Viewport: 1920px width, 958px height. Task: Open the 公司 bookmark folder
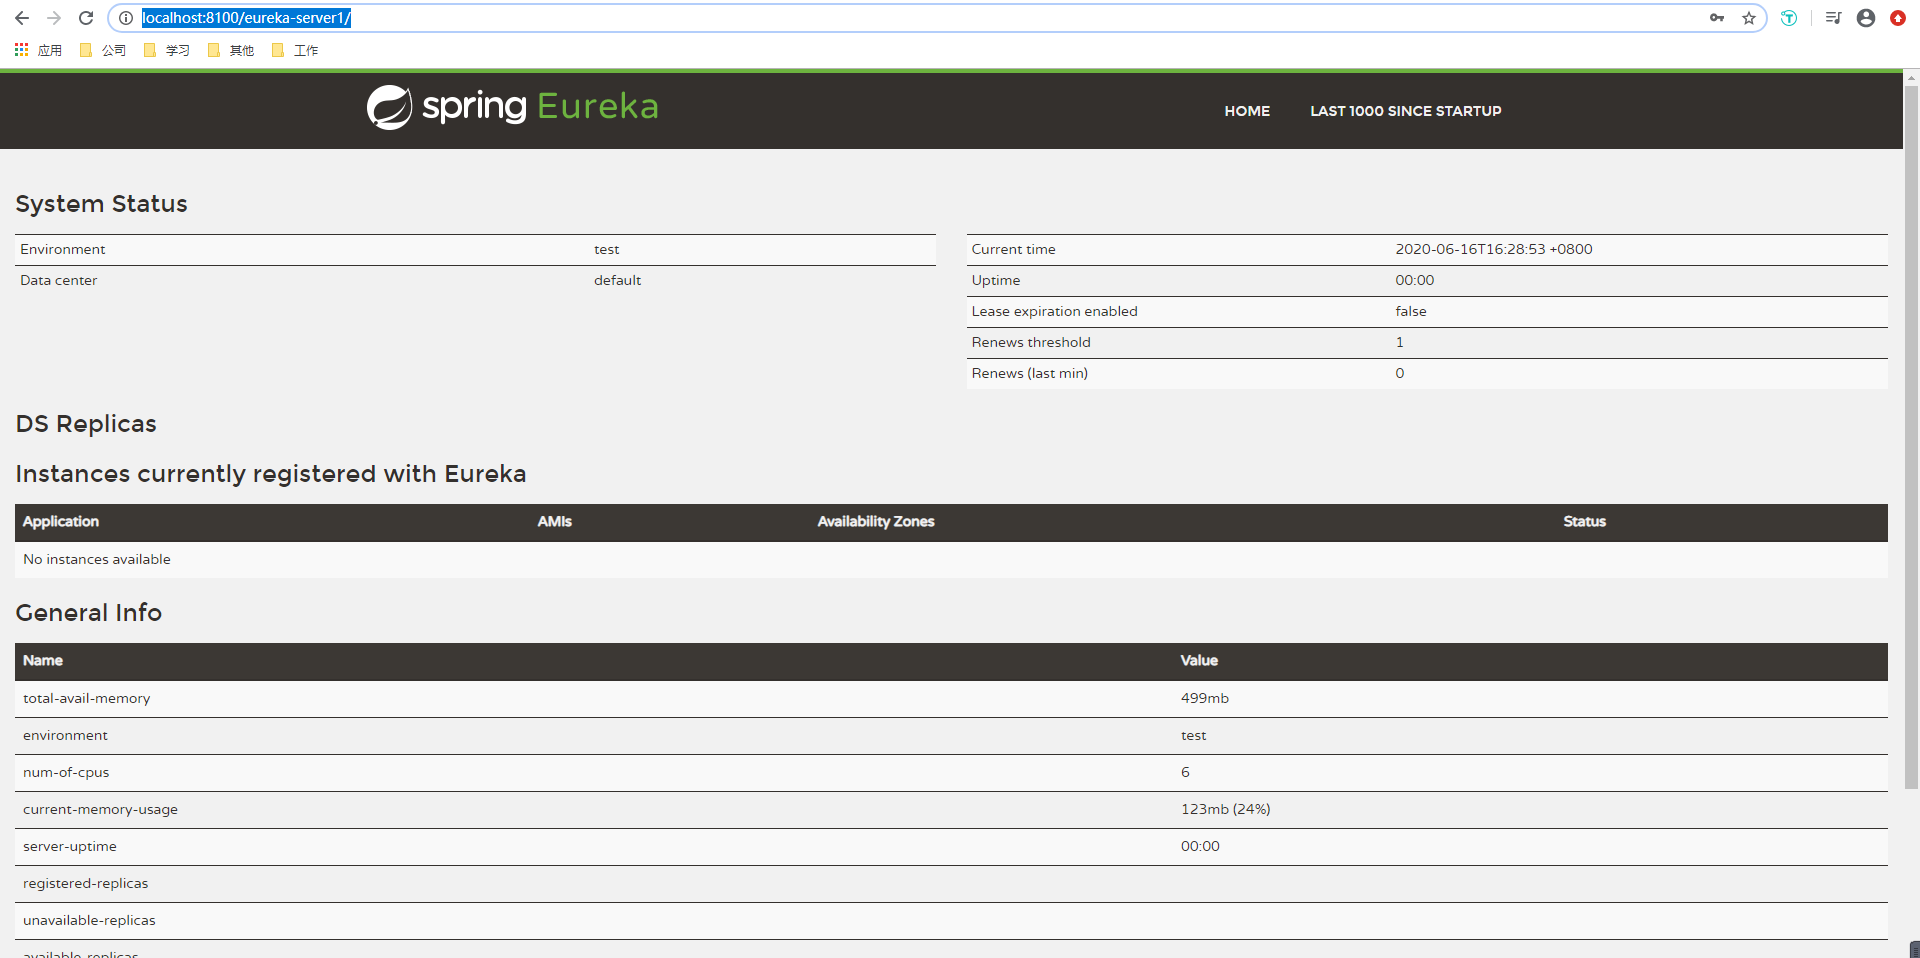tap(103, 50)
